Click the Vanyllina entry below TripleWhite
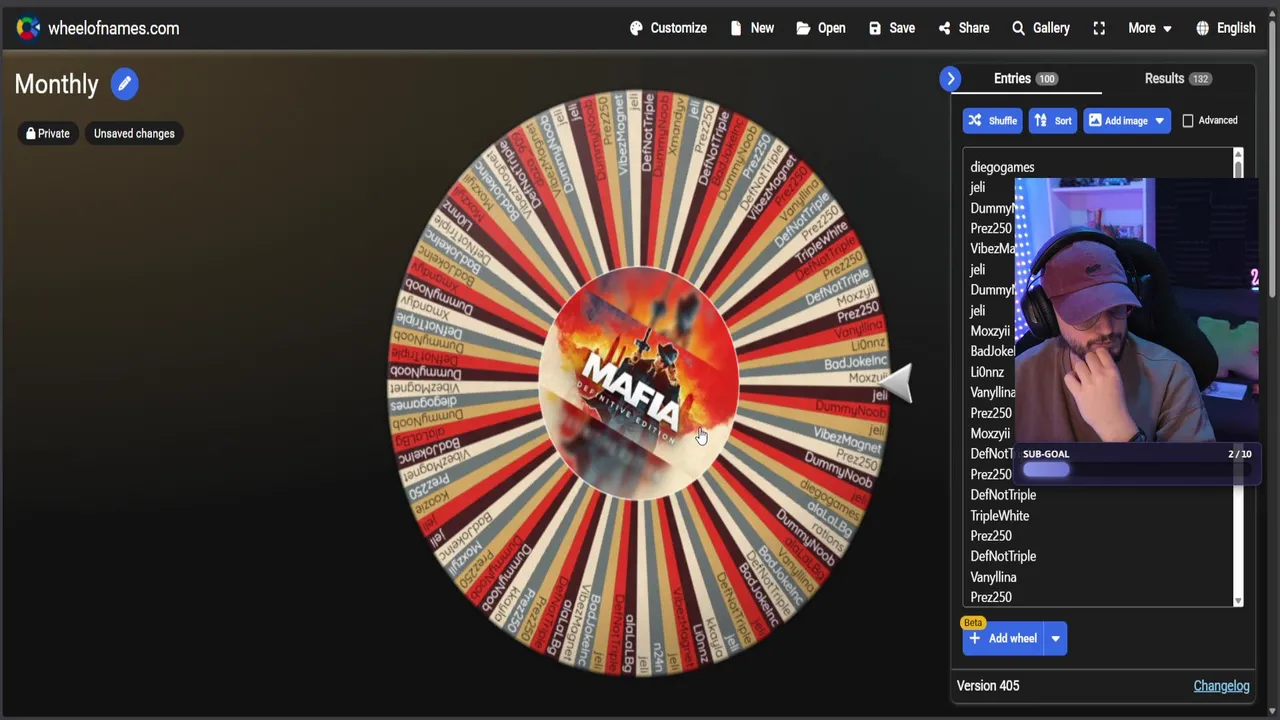1280x720 pixels. click(993, 577)
